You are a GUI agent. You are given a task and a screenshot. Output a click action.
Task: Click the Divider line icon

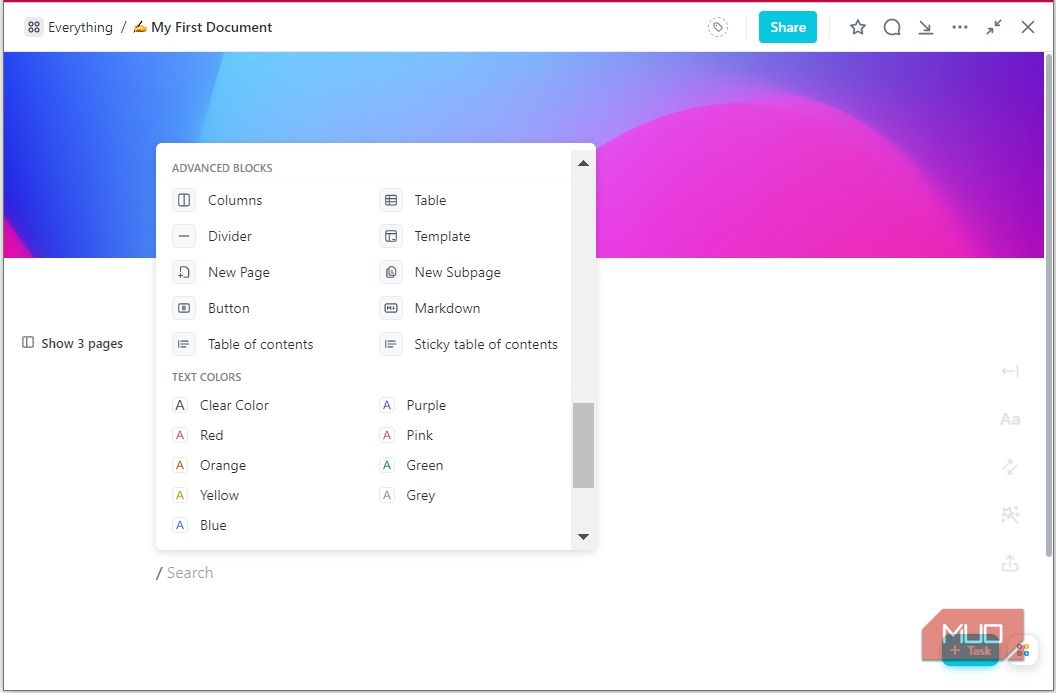pyautogui.click(x=184, y=236)
